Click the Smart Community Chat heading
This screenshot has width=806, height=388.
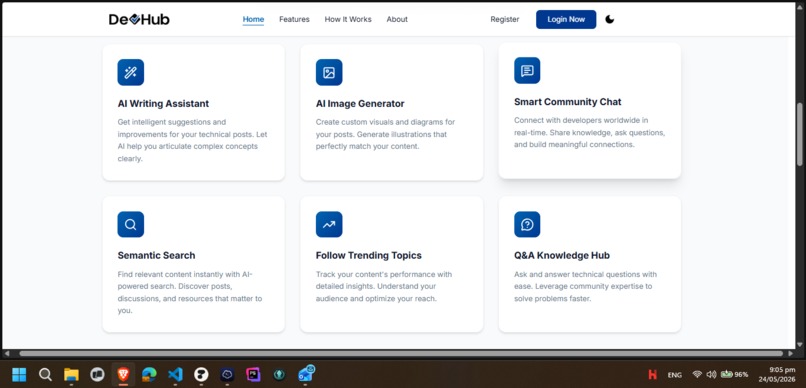tap(567, 102)
